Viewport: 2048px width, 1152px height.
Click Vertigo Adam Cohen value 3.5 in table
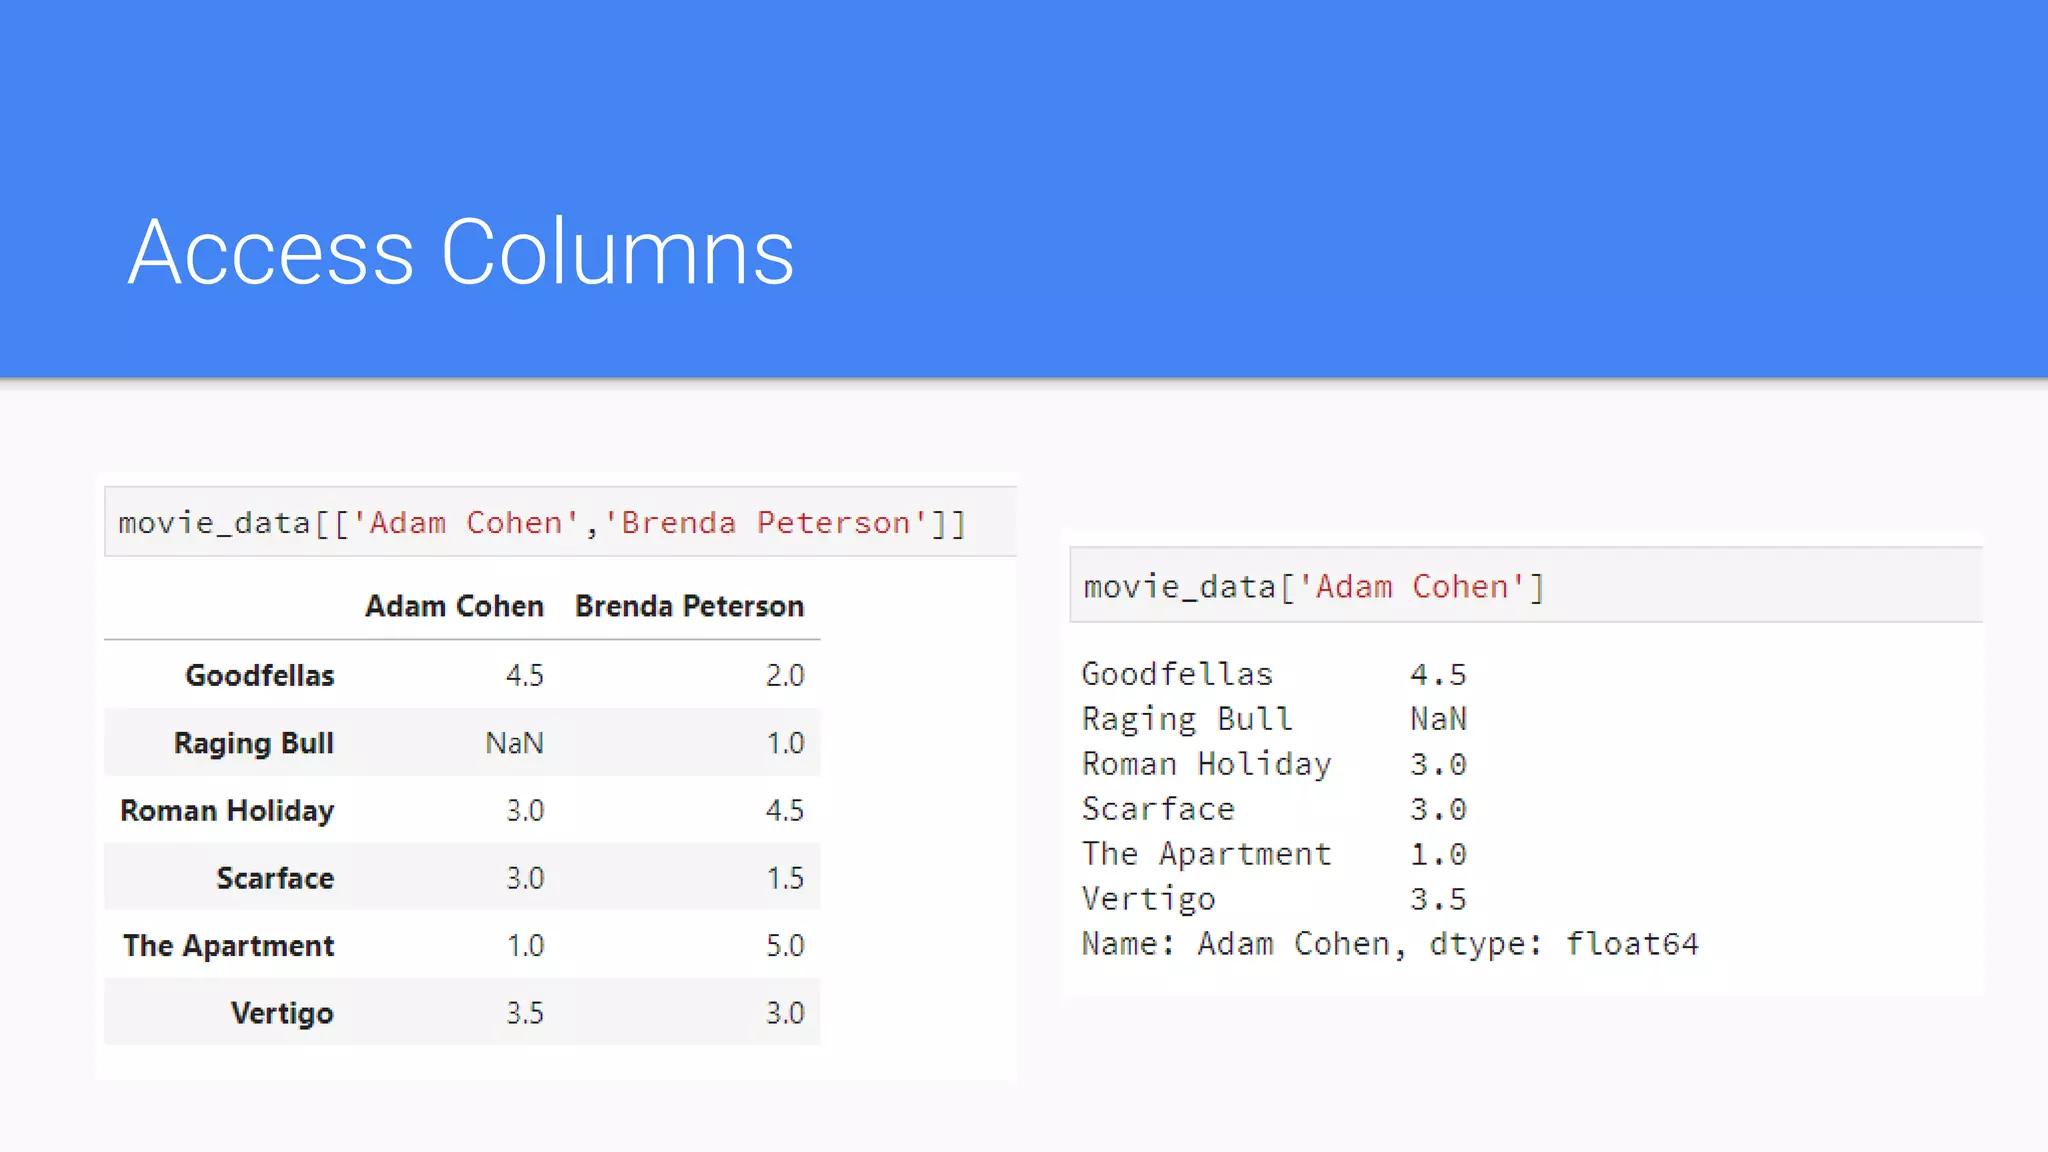(525, 1013)
